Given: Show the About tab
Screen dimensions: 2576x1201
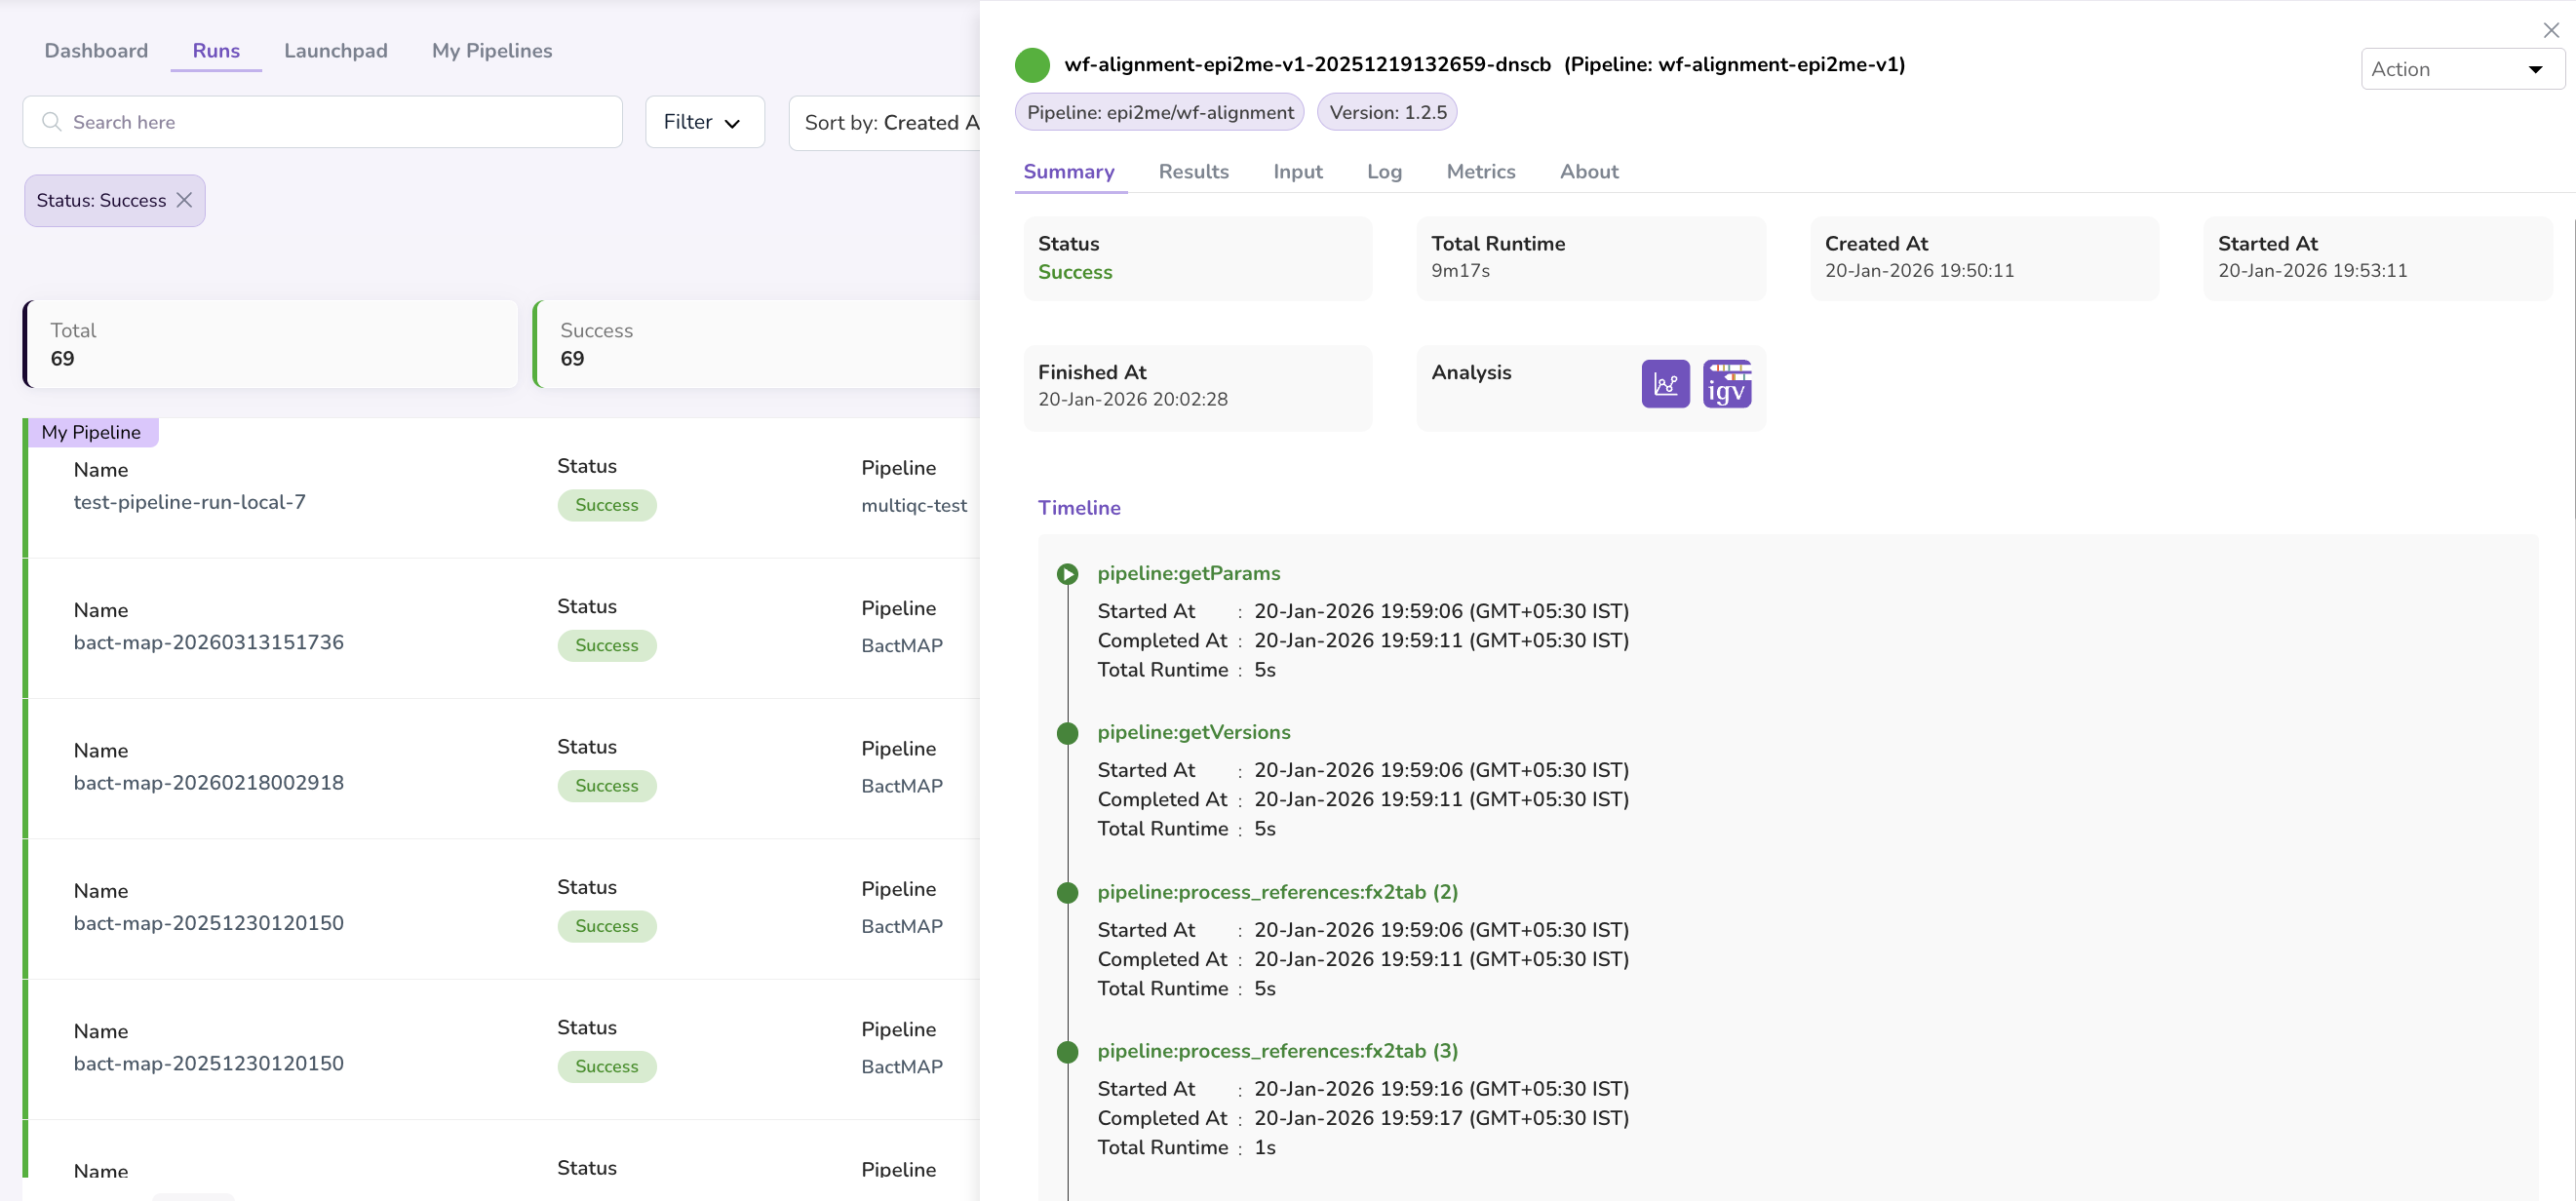Looking at the screenshot, I should click(x=1589, y=172).
